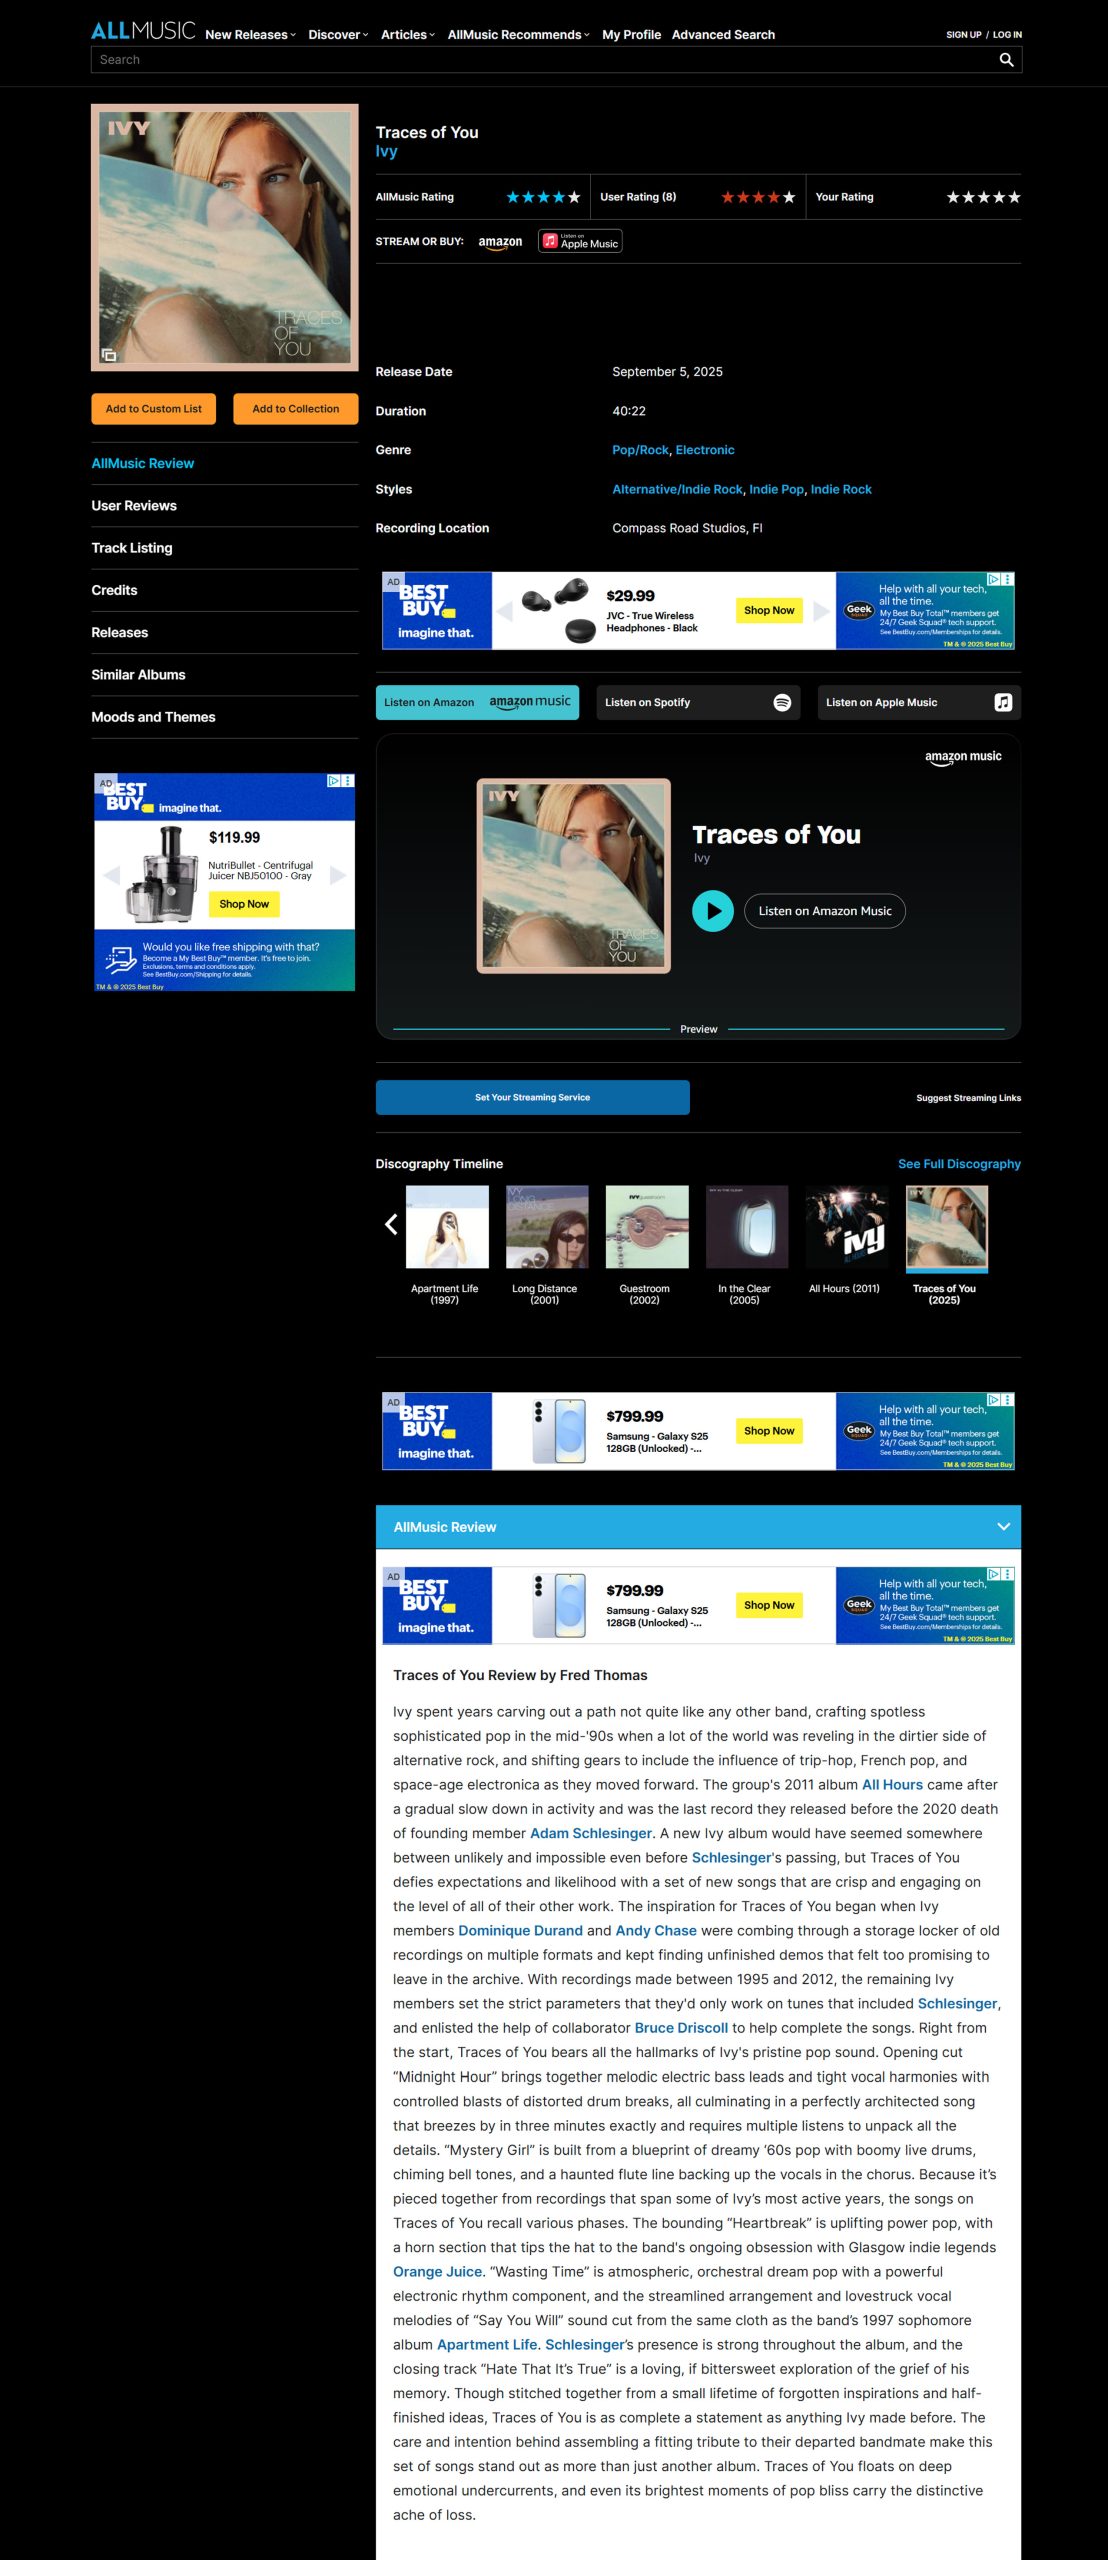Select Listen on Amazon option

pos(477,702)
